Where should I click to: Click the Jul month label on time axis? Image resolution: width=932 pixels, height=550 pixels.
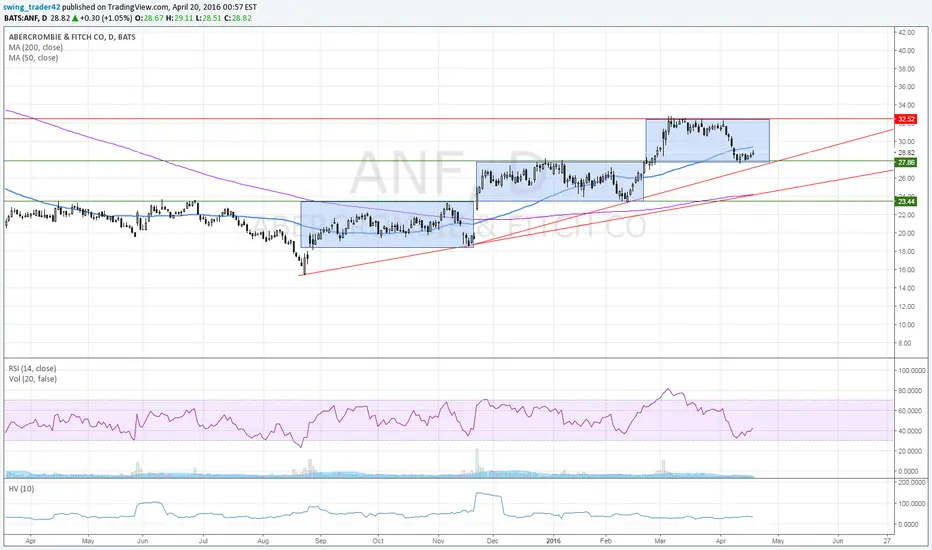(x=203, y=541)
